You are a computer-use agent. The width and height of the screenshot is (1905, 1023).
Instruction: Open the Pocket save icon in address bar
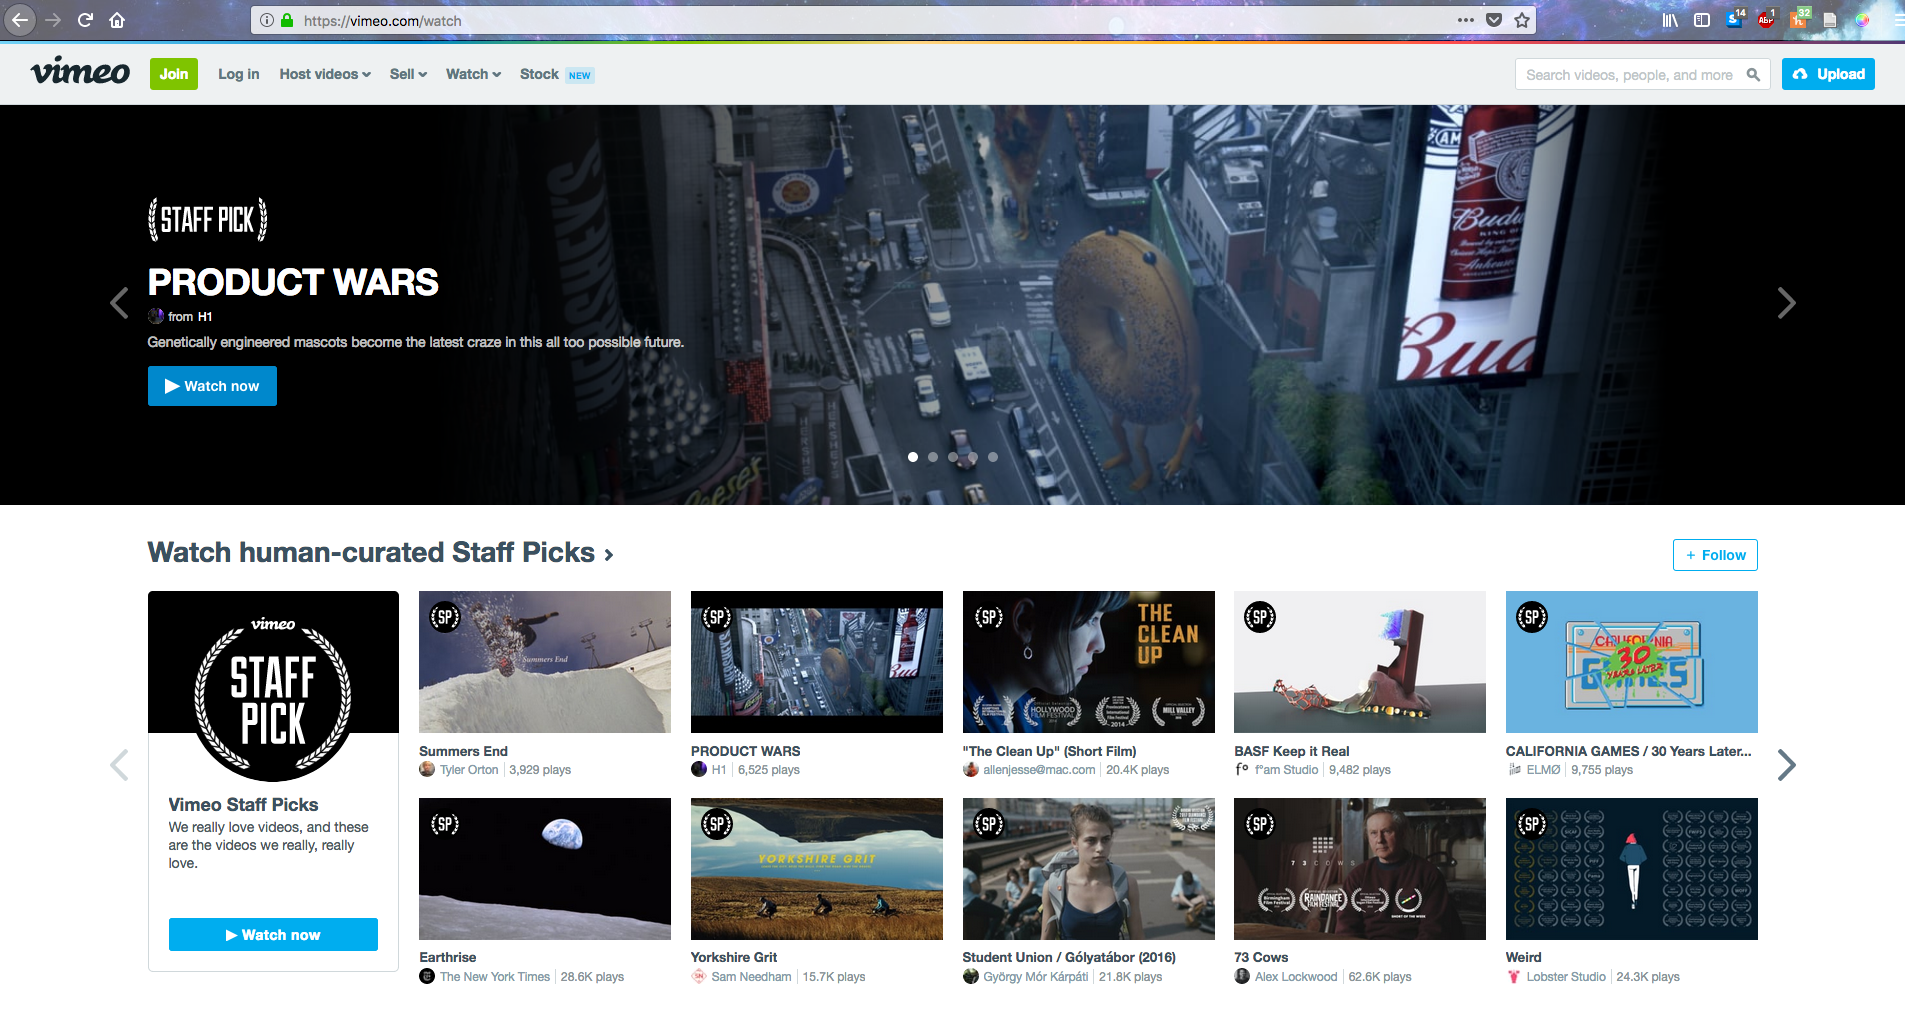tap(1494, 20)
